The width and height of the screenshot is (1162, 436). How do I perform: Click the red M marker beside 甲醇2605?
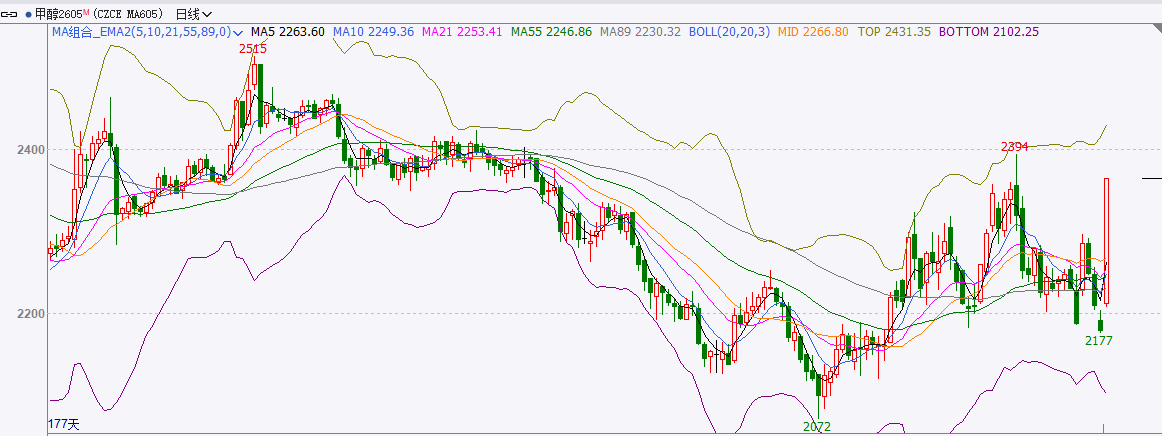coord(87,11)
